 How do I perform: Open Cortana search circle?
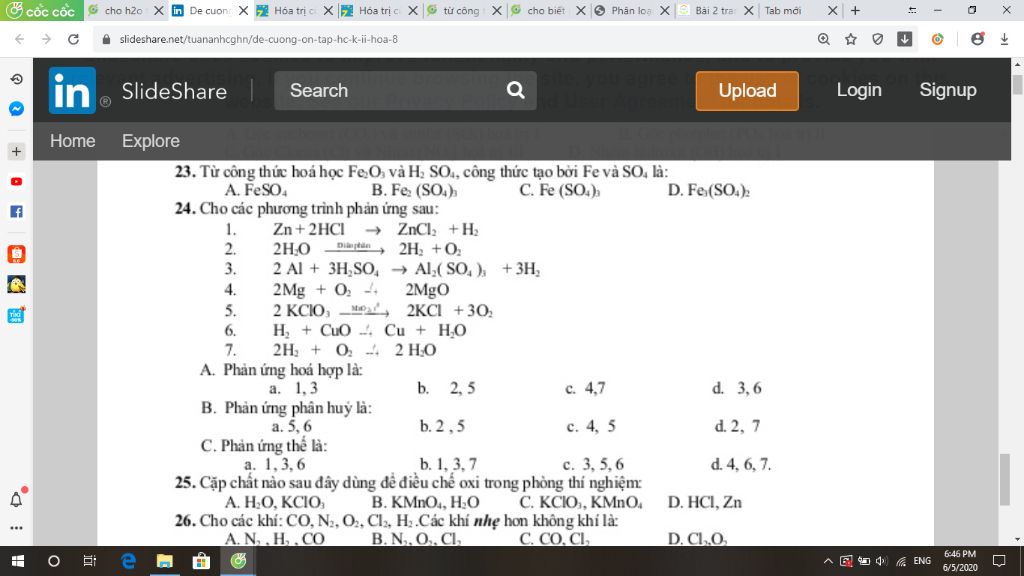tap(54, 561)
